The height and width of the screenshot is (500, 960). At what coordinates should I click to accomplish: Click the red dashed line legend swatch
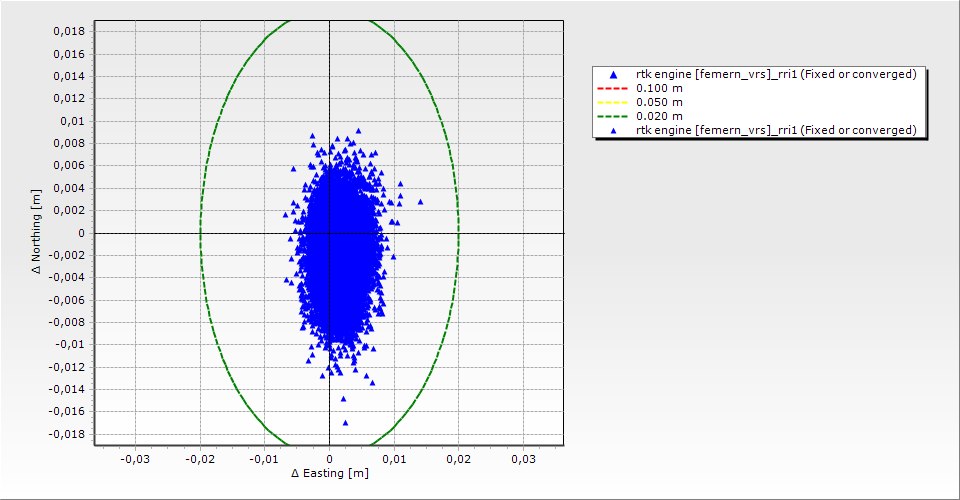(613, 89)
